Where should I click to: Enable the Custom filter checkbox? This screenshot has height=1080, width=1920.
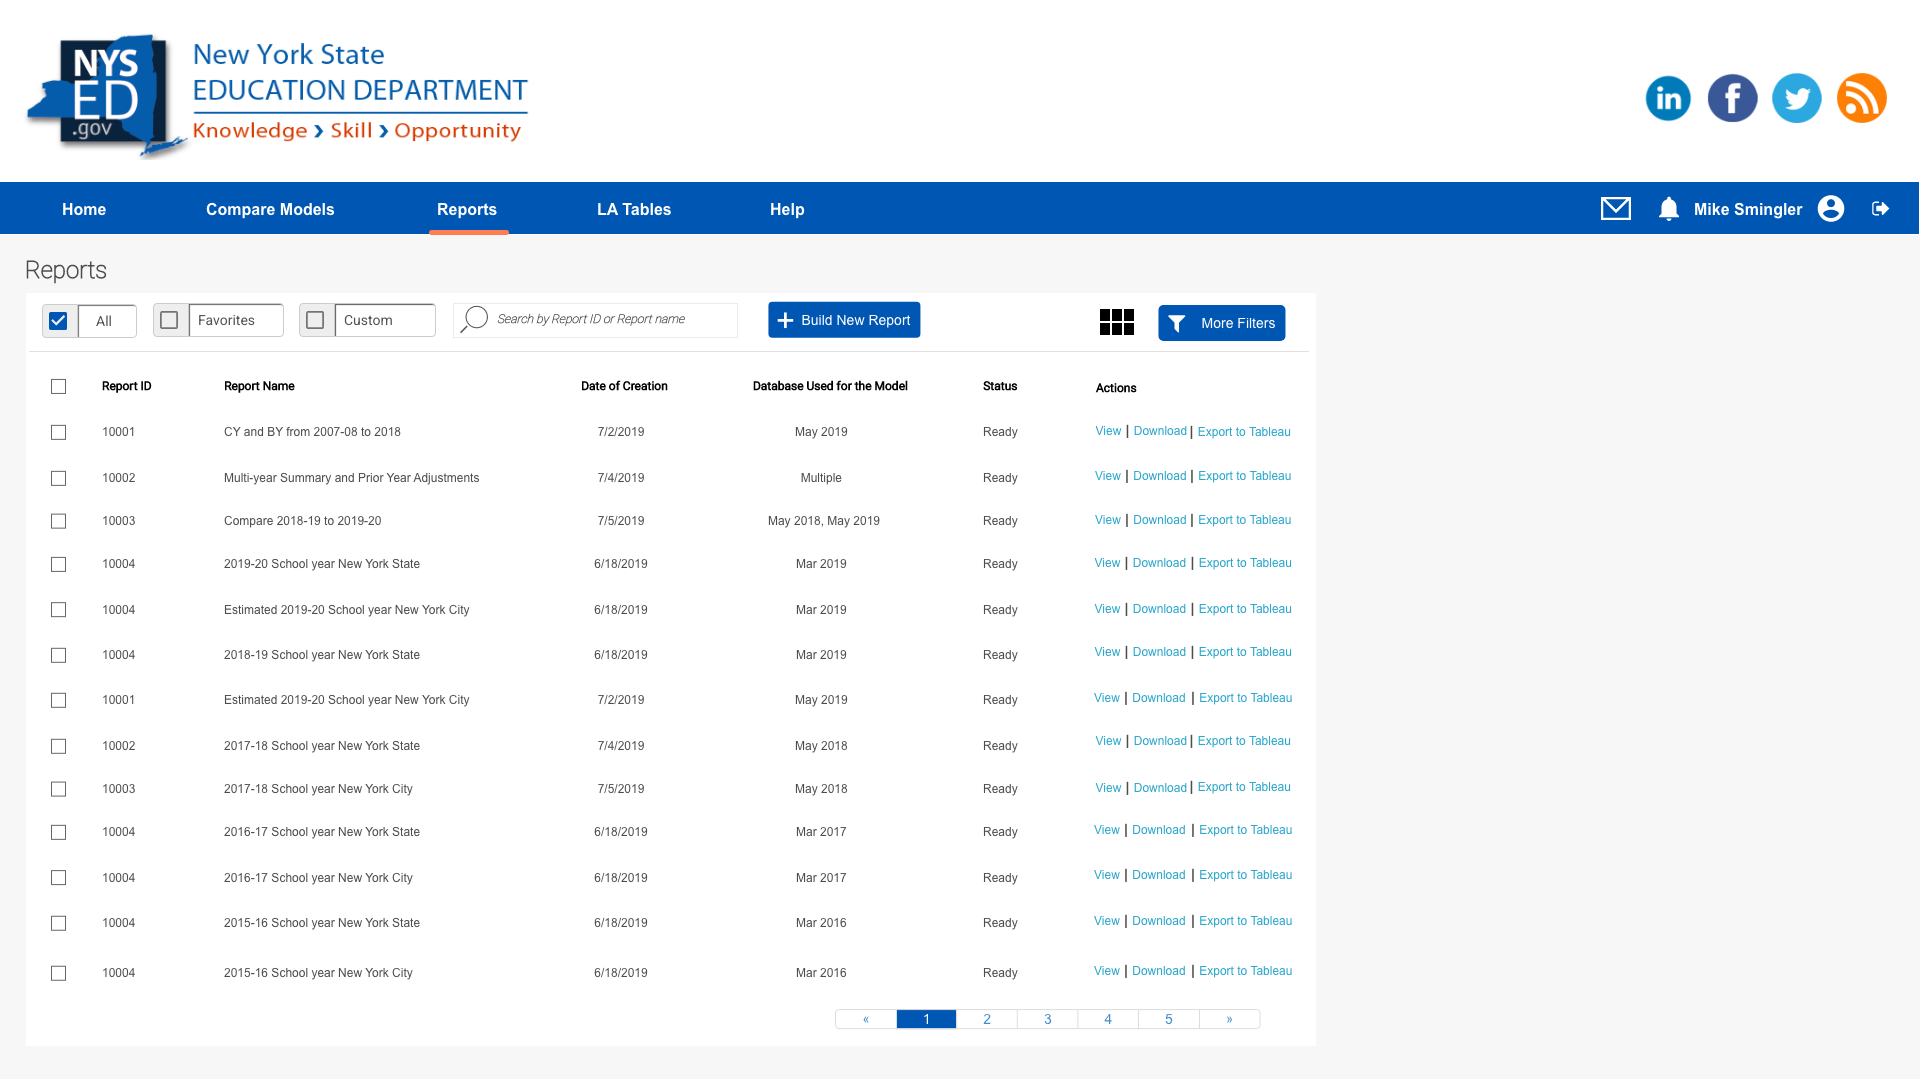315,320
